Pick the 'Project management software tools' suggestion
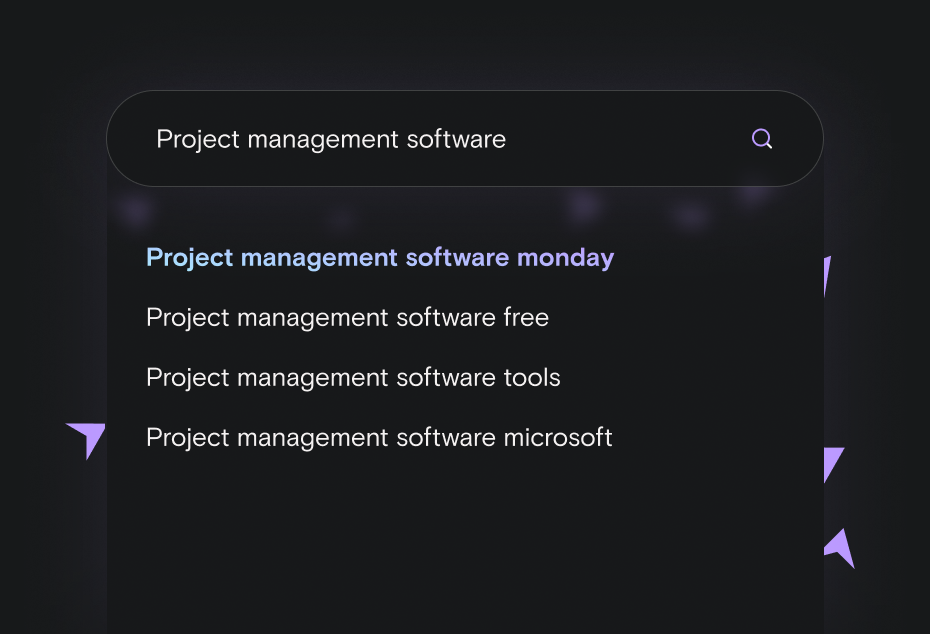 pos(353,378)
